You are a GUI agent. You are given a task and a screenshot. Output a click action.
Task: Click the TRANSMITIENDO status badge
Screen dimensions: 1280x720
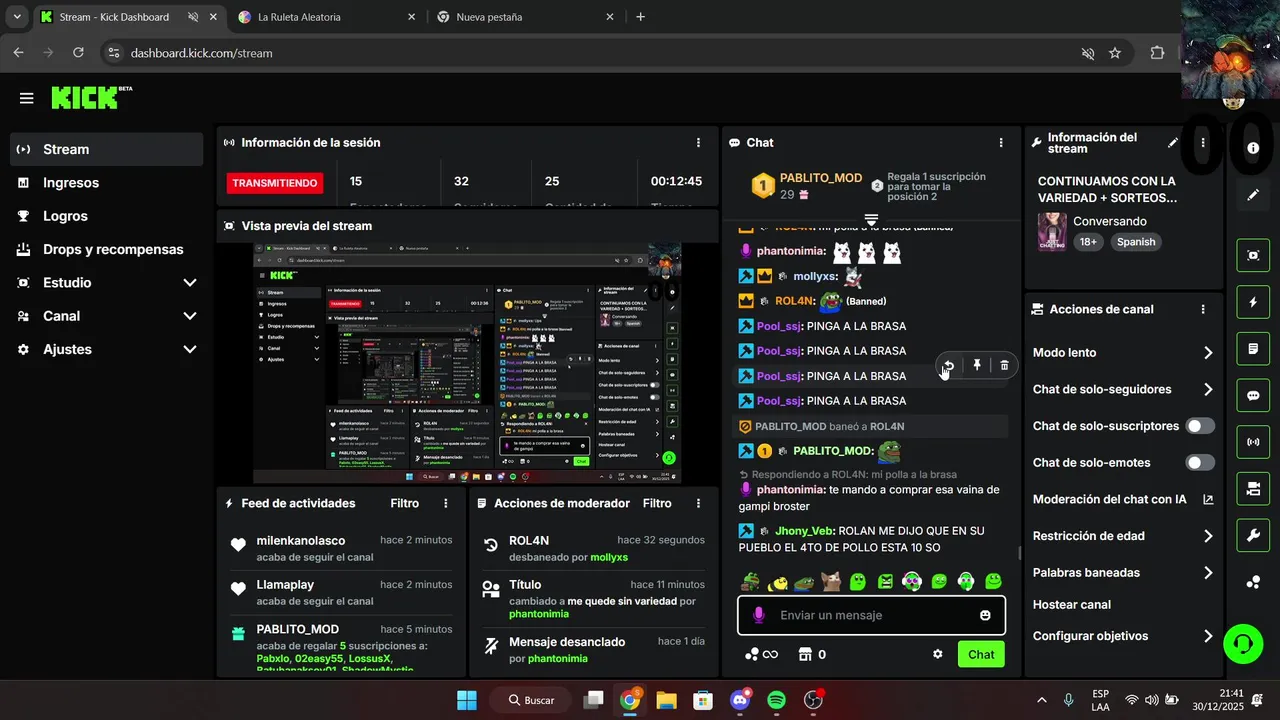pyautogui.click(x=275, y=183)
